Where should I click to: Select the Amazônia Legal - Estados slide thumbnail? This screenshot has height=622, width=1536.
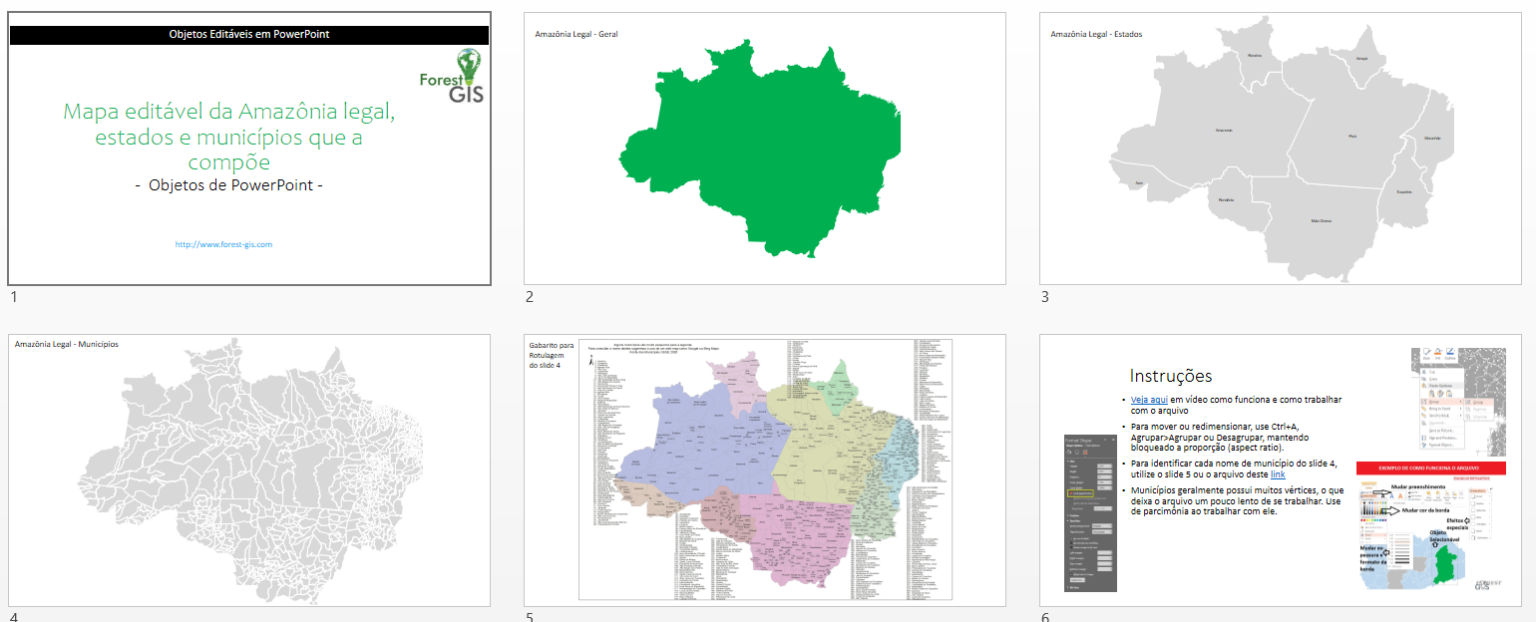pyautogui.click(x=1290, y=145)
